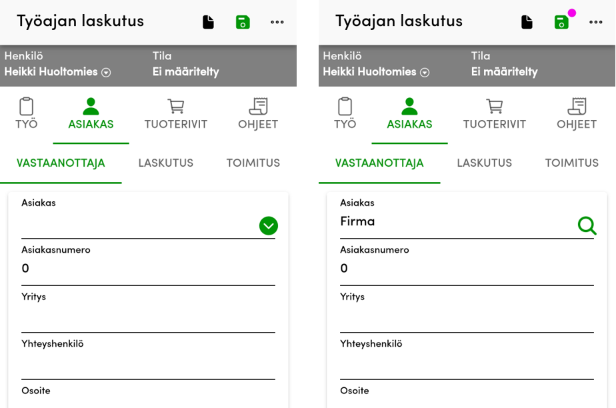Select the Laskutus subtab in left panel
Screen dimensions: 616x408
[166, 163]
